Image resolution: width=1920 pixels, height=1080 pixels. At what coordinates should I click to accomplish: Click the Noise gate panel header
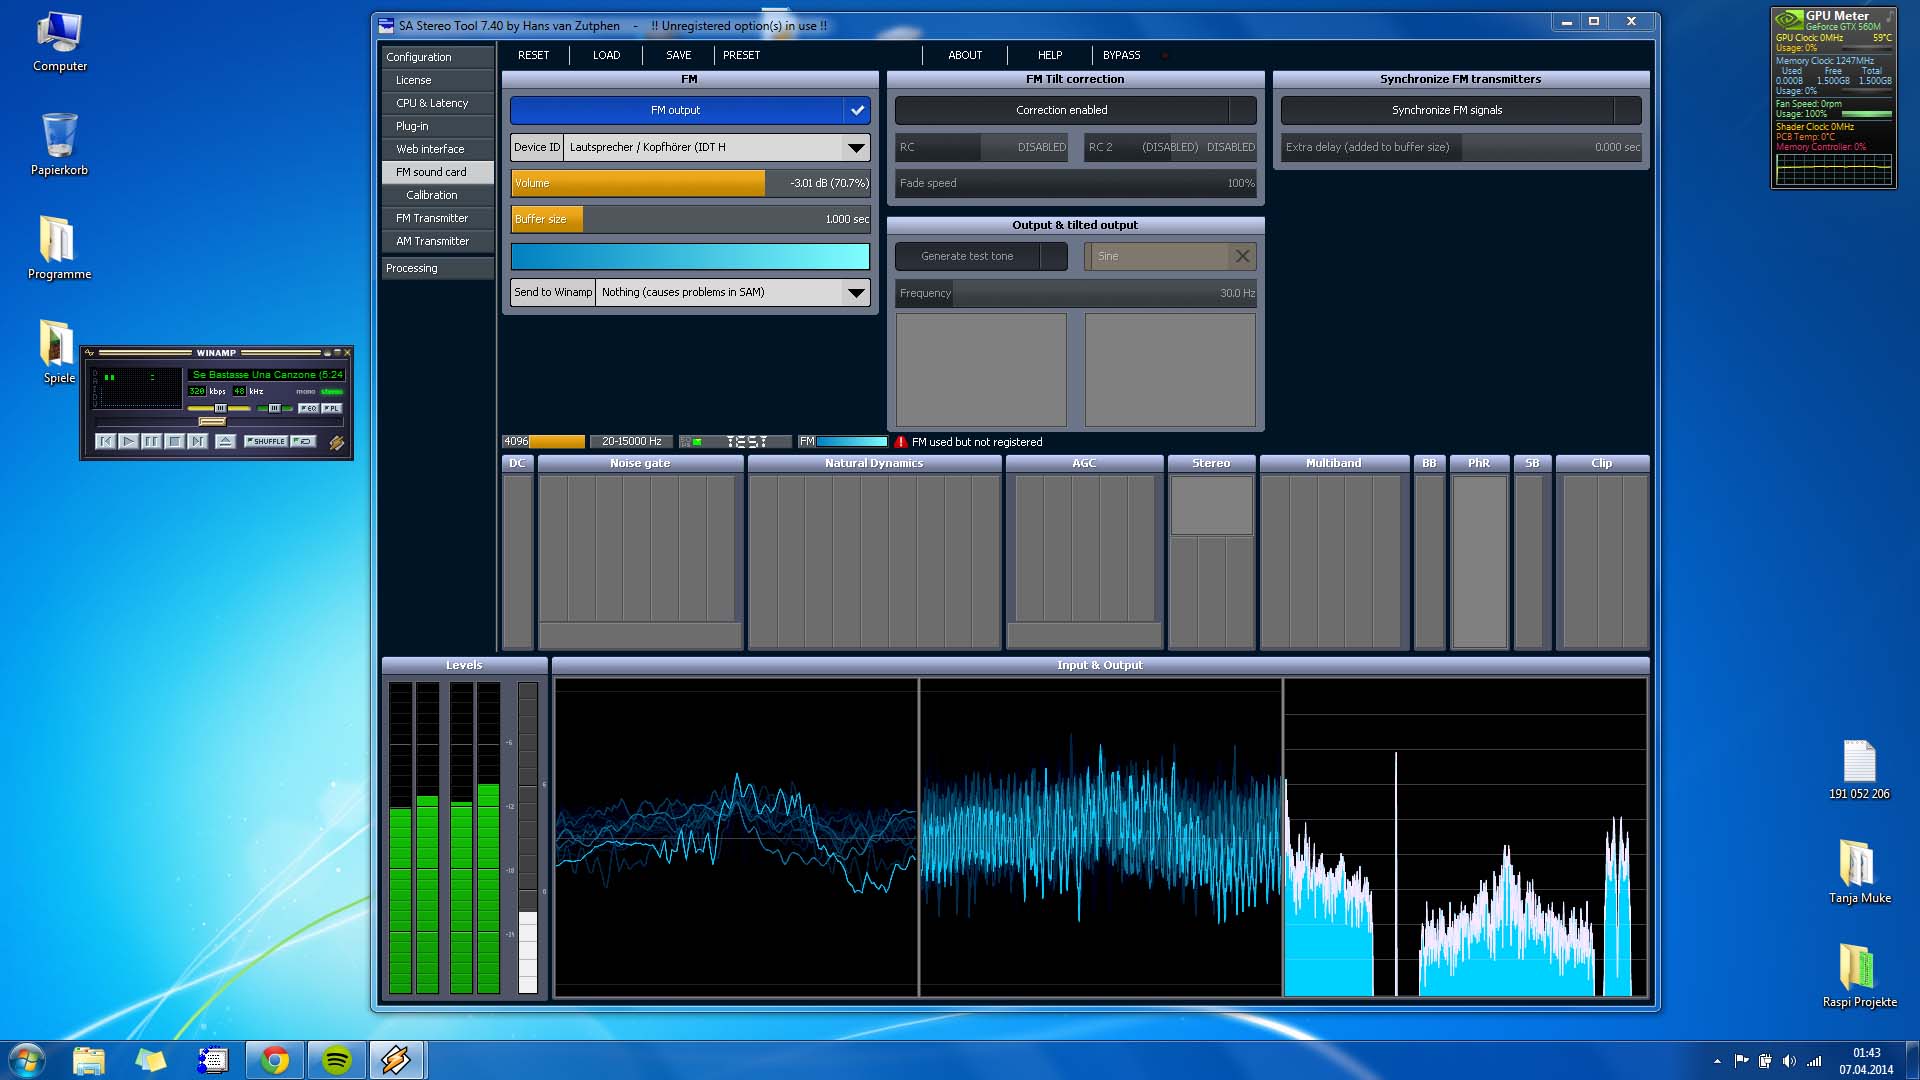(640, 463)
